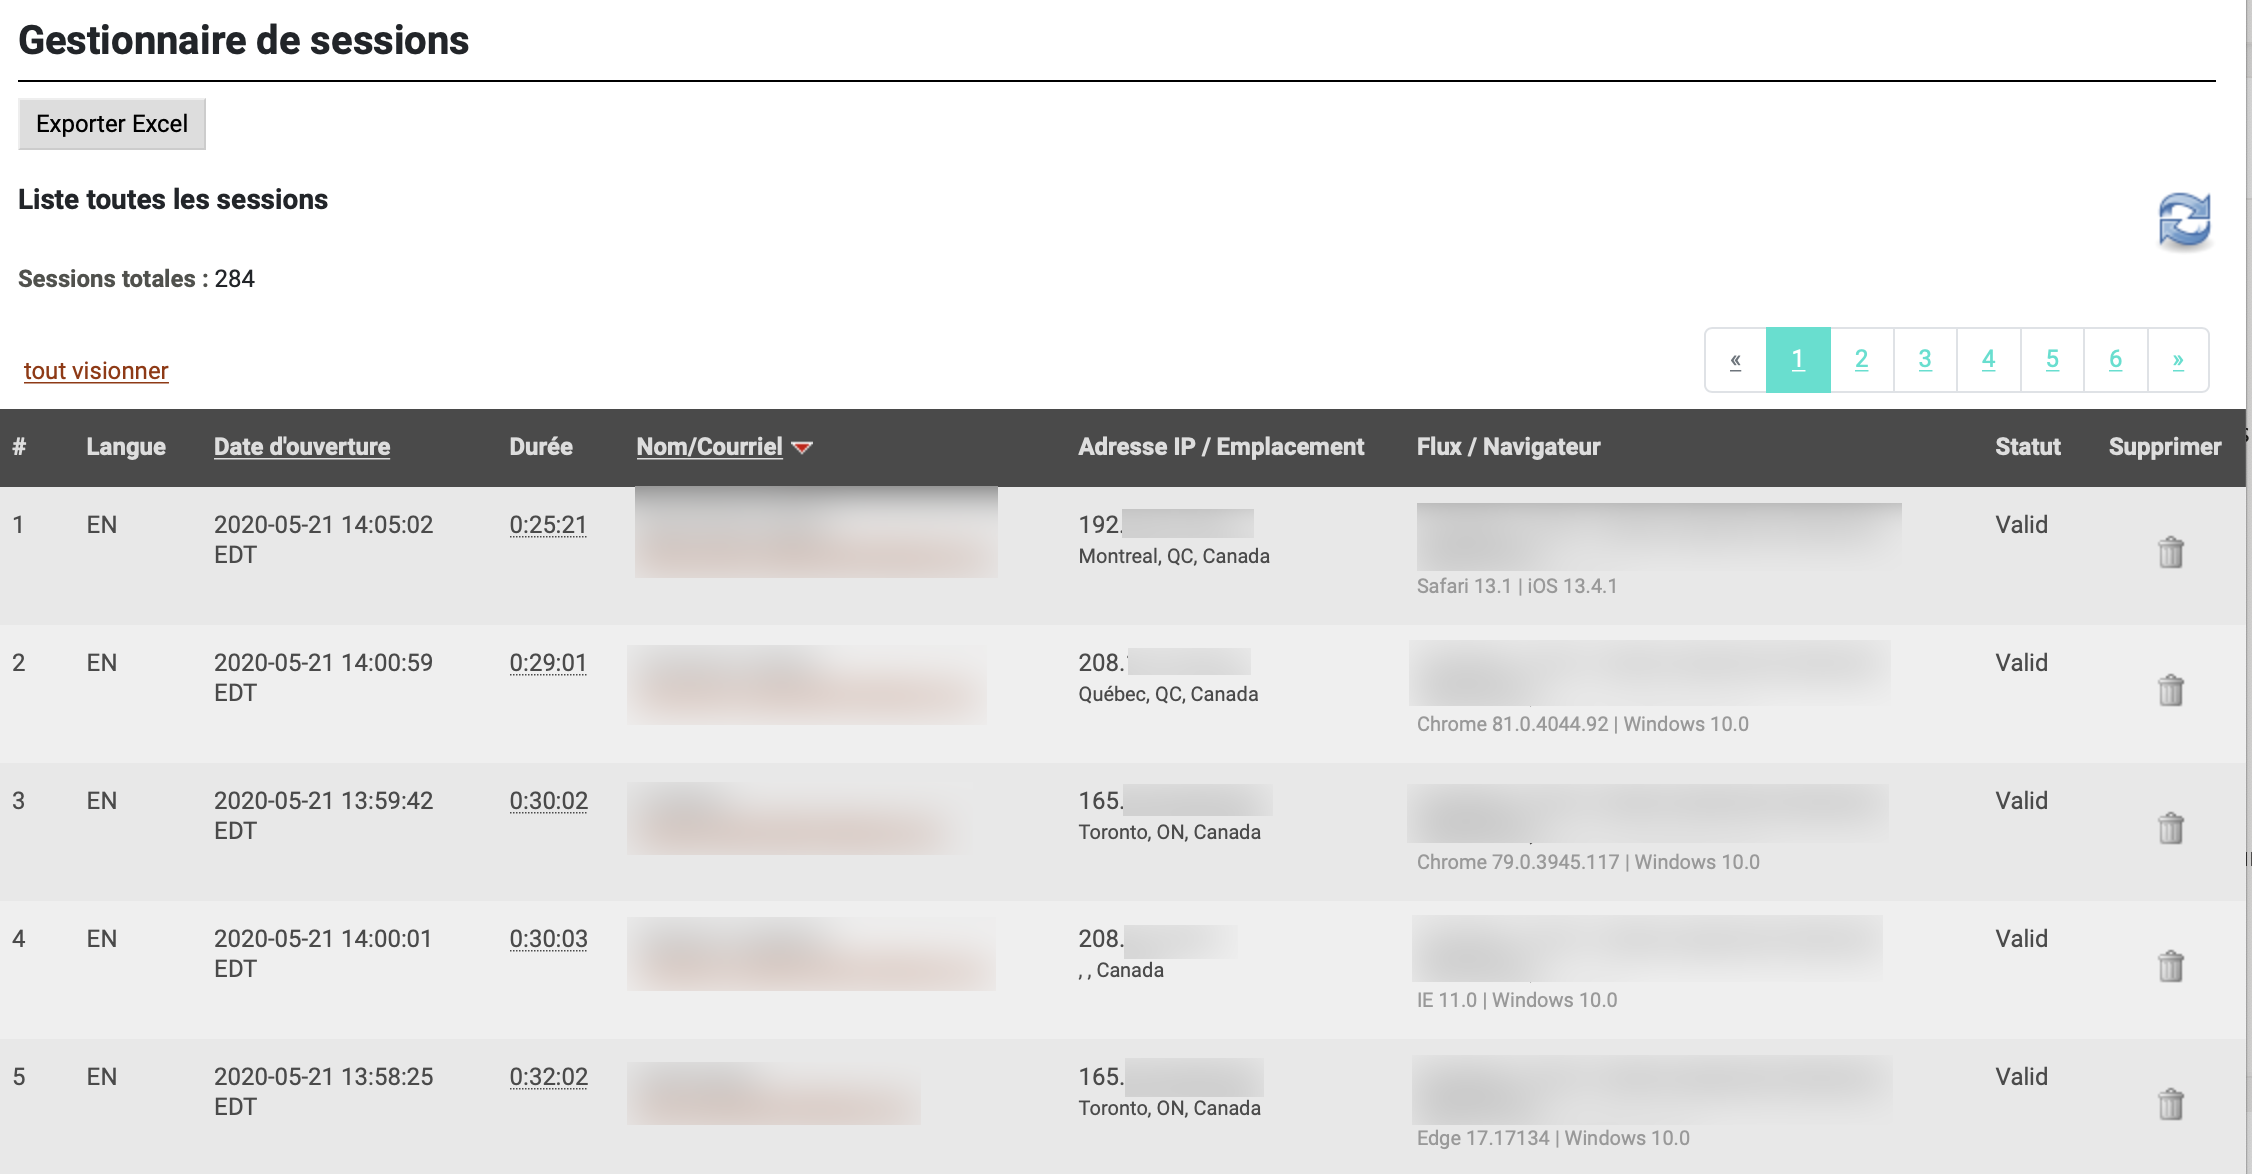Open duration details 0:25:21
Screen dimensions: 2252x1174
tap(548, 524)
